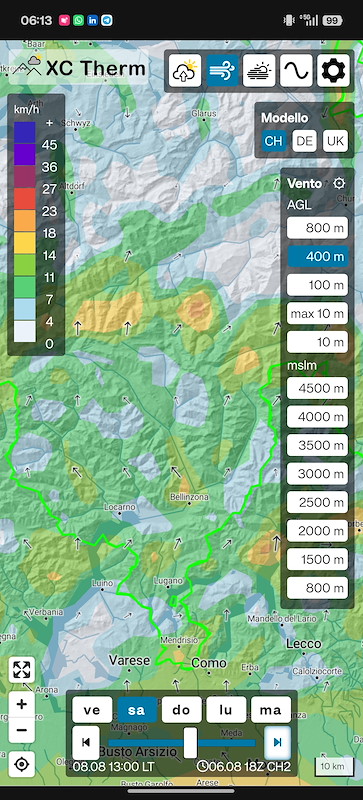Skip to the last forecast time step
This screenshot has height=800, width=363.
pos(277,742)
